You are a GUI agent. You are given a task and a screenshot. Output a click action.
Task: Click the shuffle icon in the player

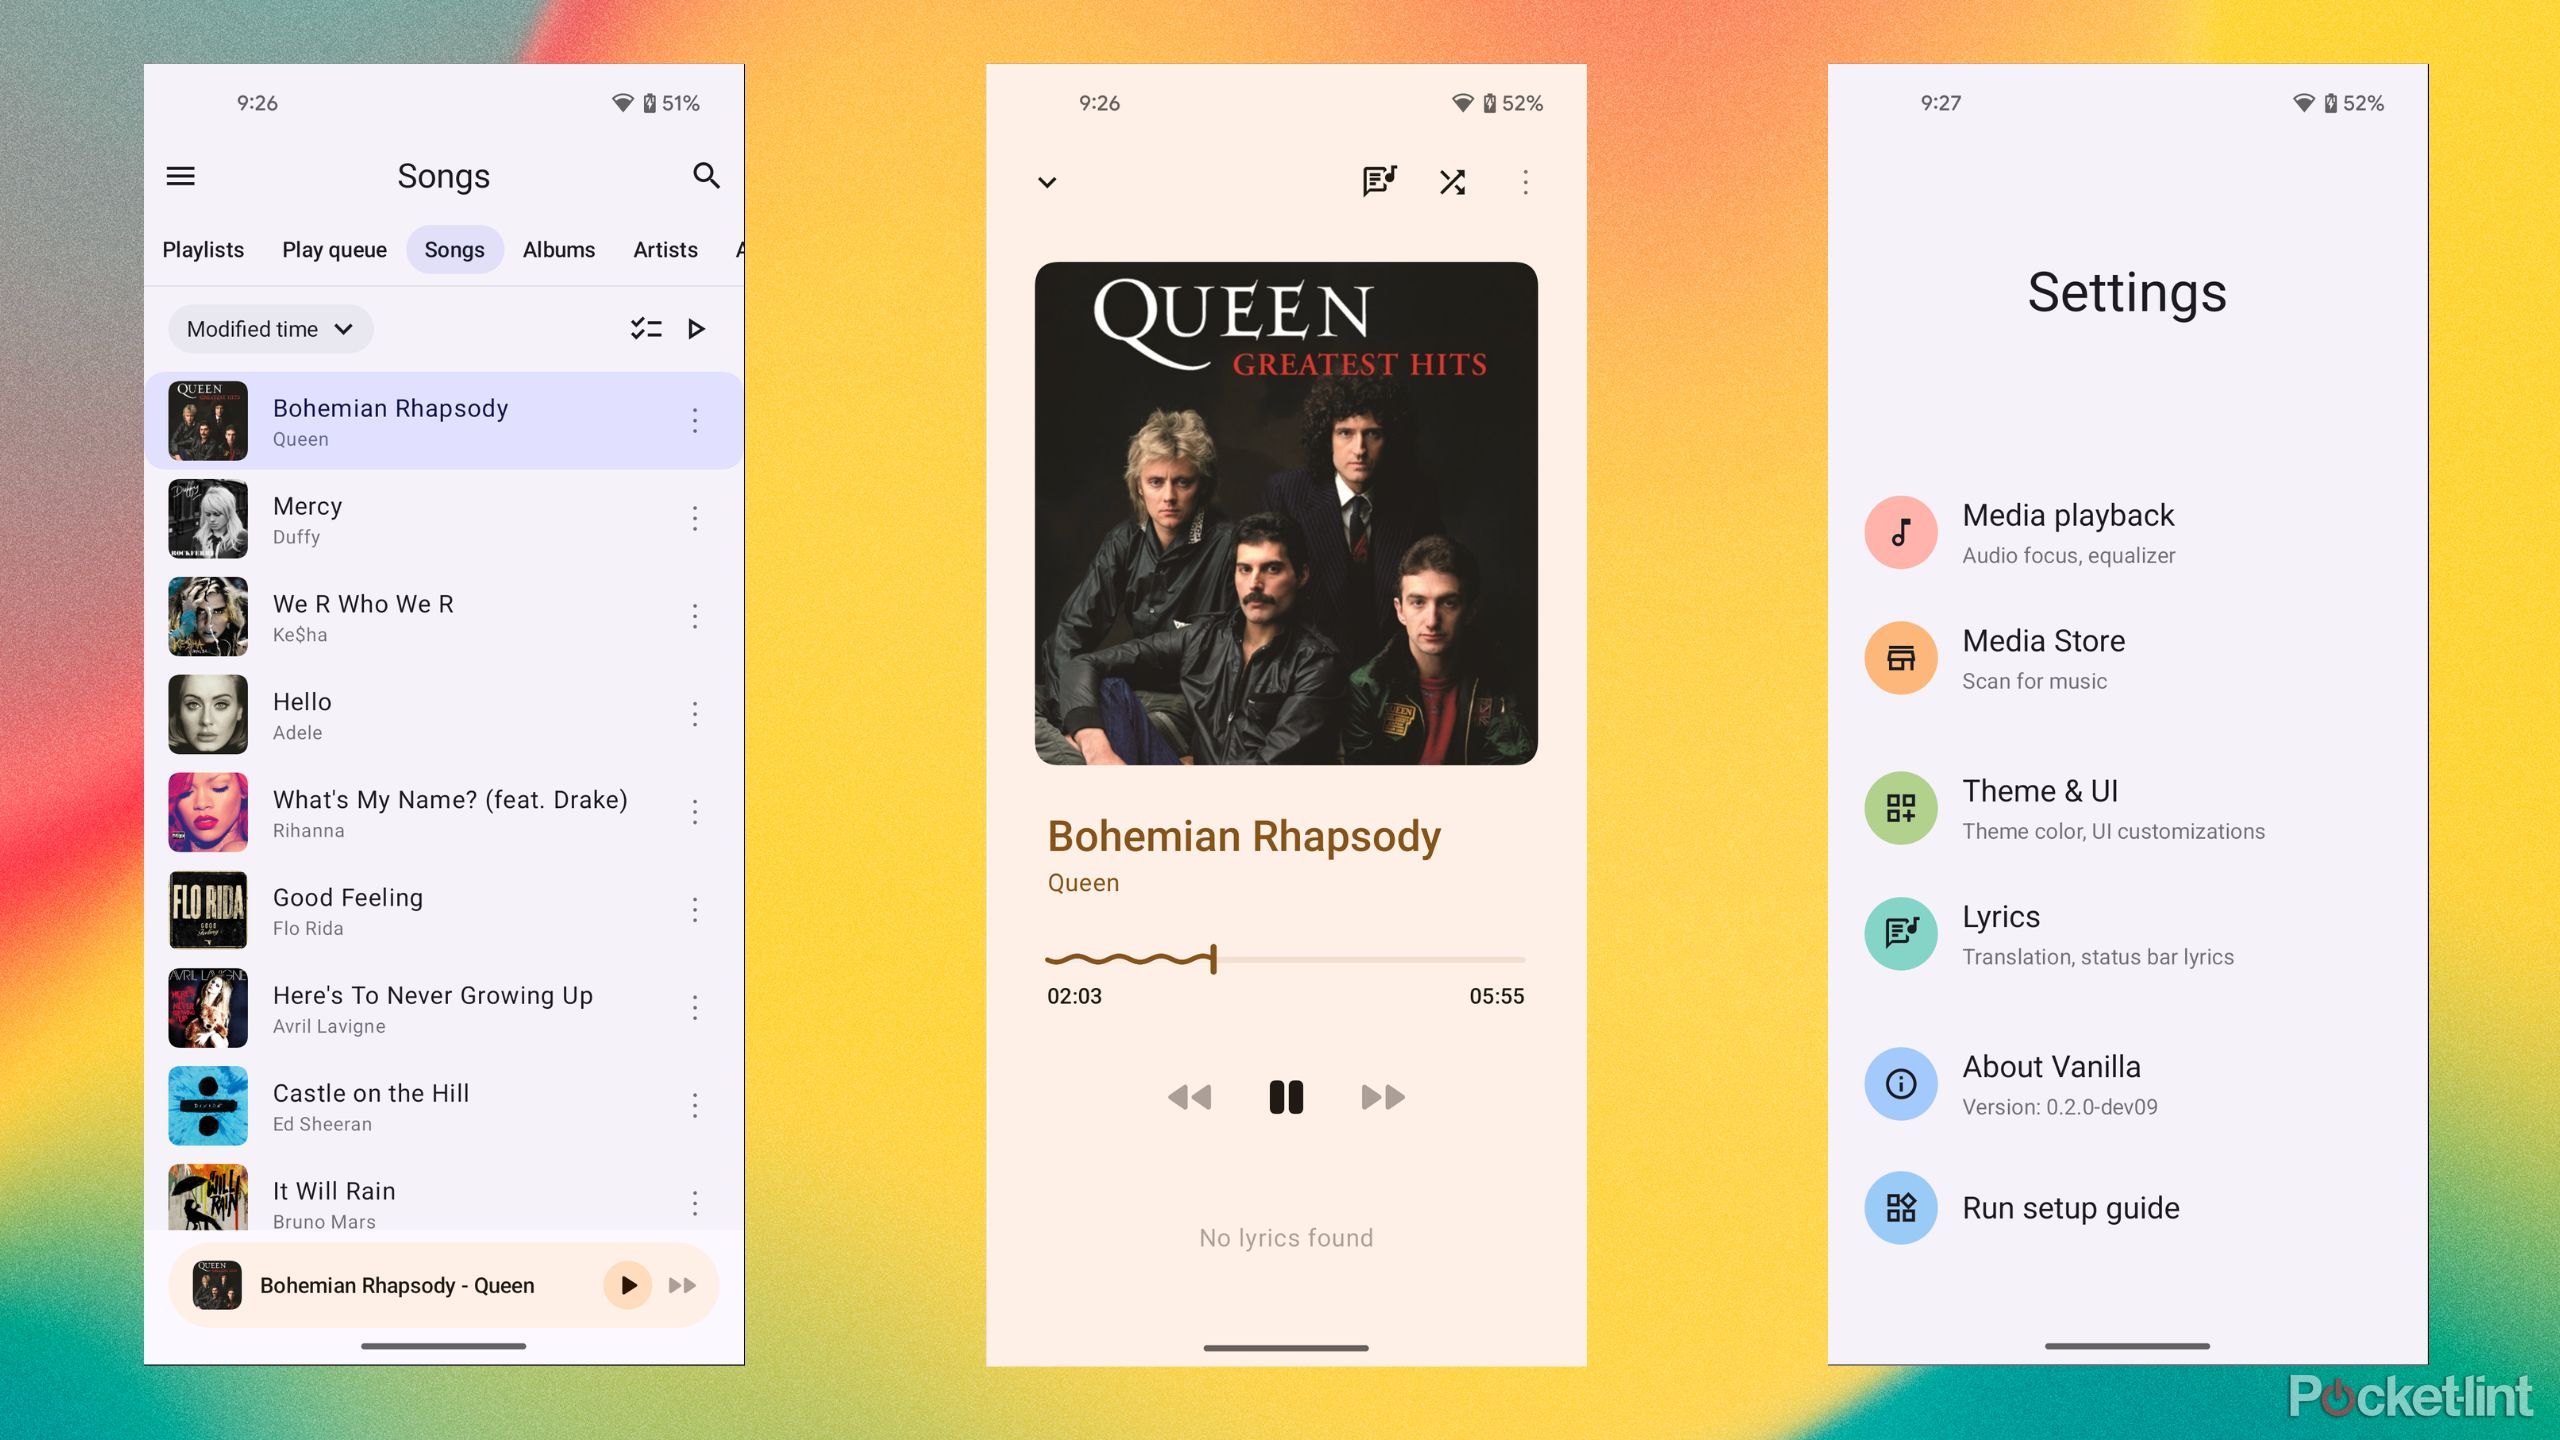(1451, 181)
